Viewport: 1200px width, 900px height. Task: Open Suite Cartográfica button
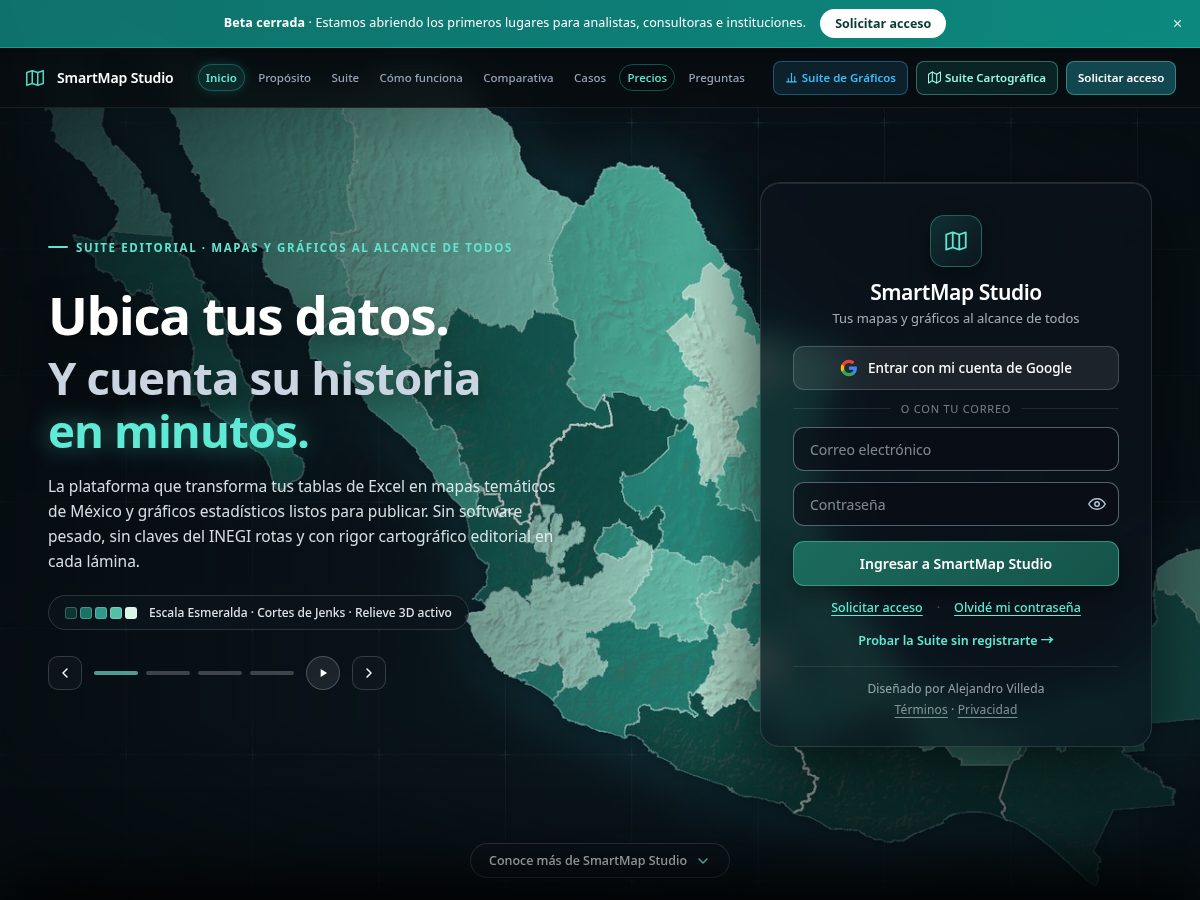(x=987, y=78)
